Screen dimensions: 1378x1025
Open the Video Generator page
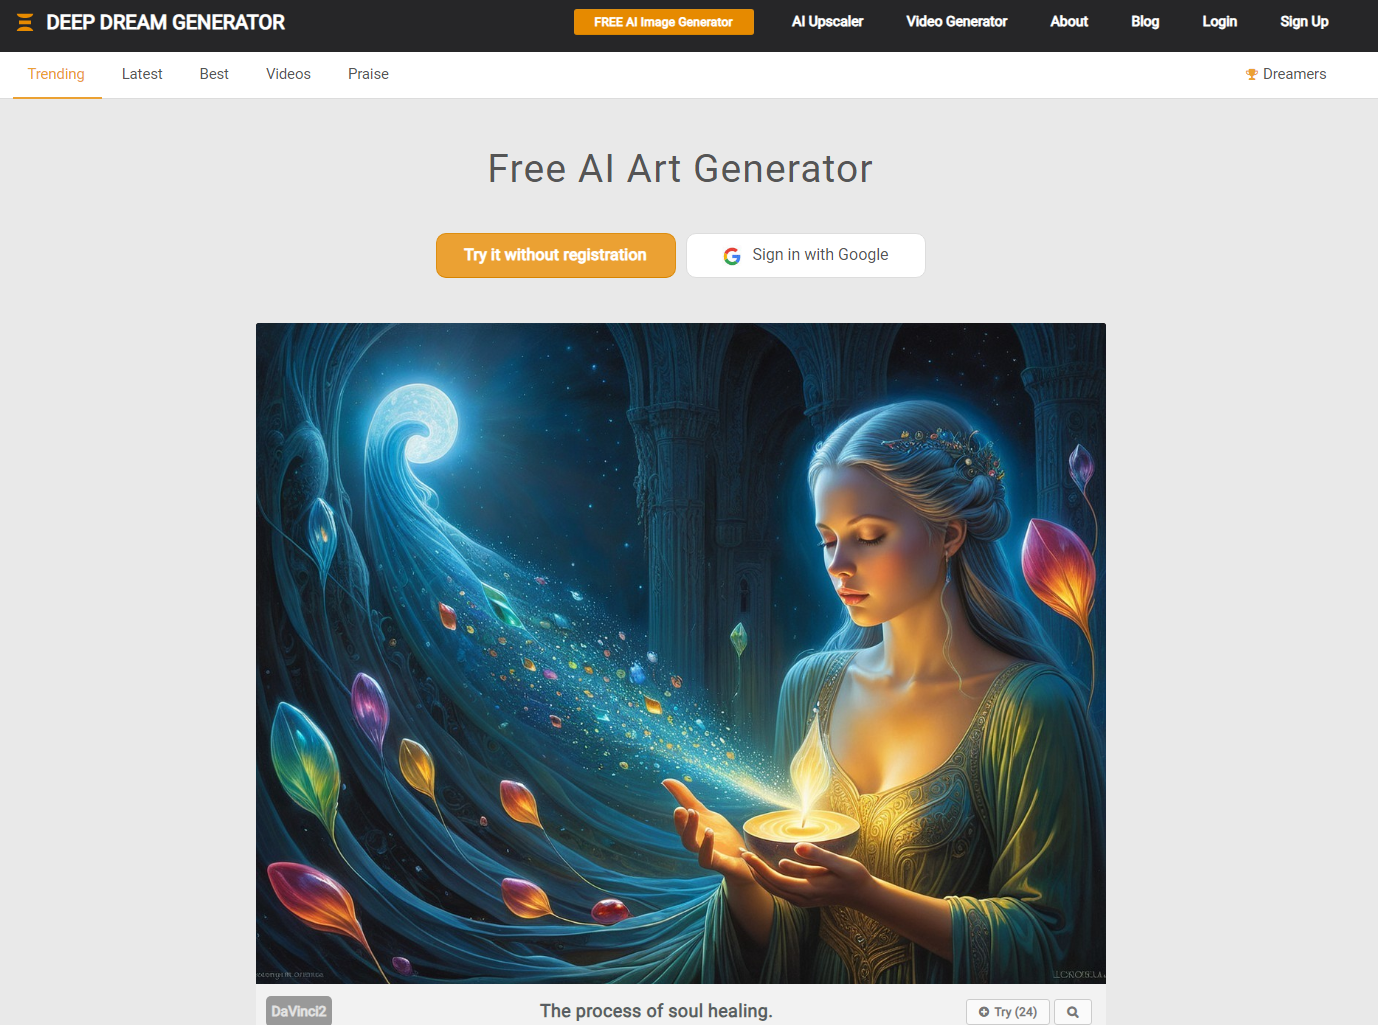[956, 21]
